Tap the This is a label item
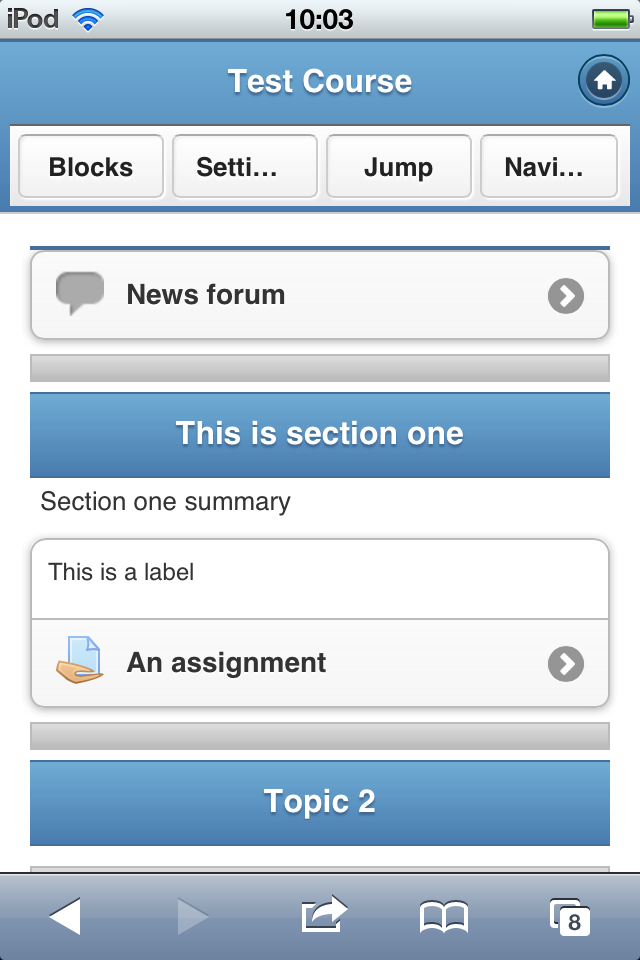The image size is (640, 960). click(320, 579)
